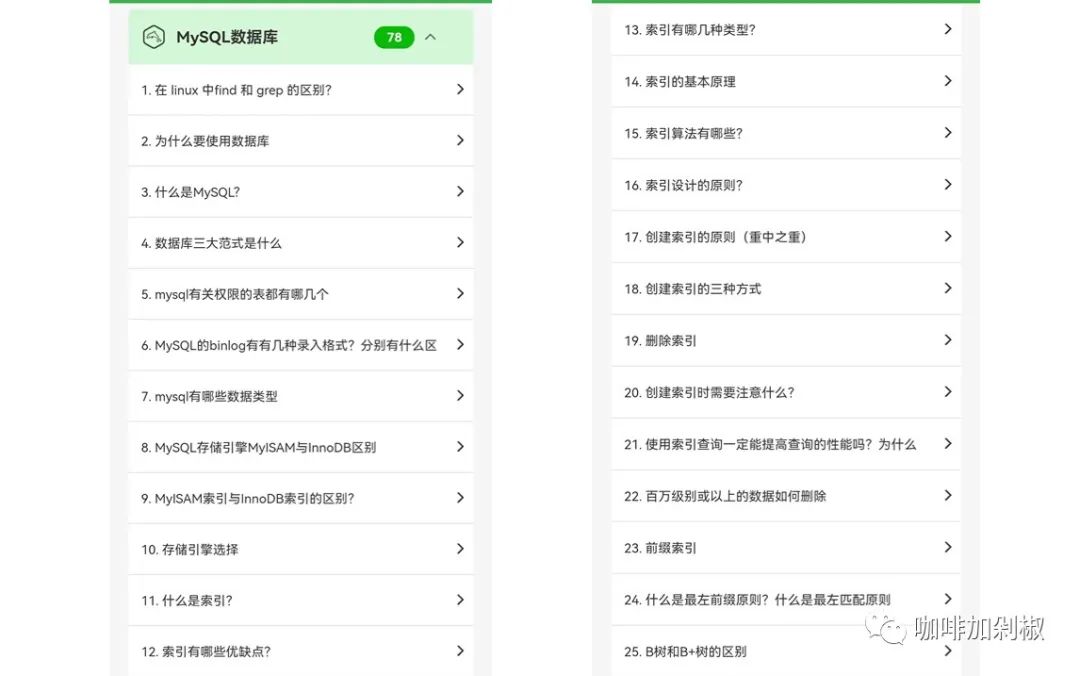The image size is (1080, 676).
Task: Select question 15 索引算法有哪些?
Action: pyautogui.click(x=786, y=133)
